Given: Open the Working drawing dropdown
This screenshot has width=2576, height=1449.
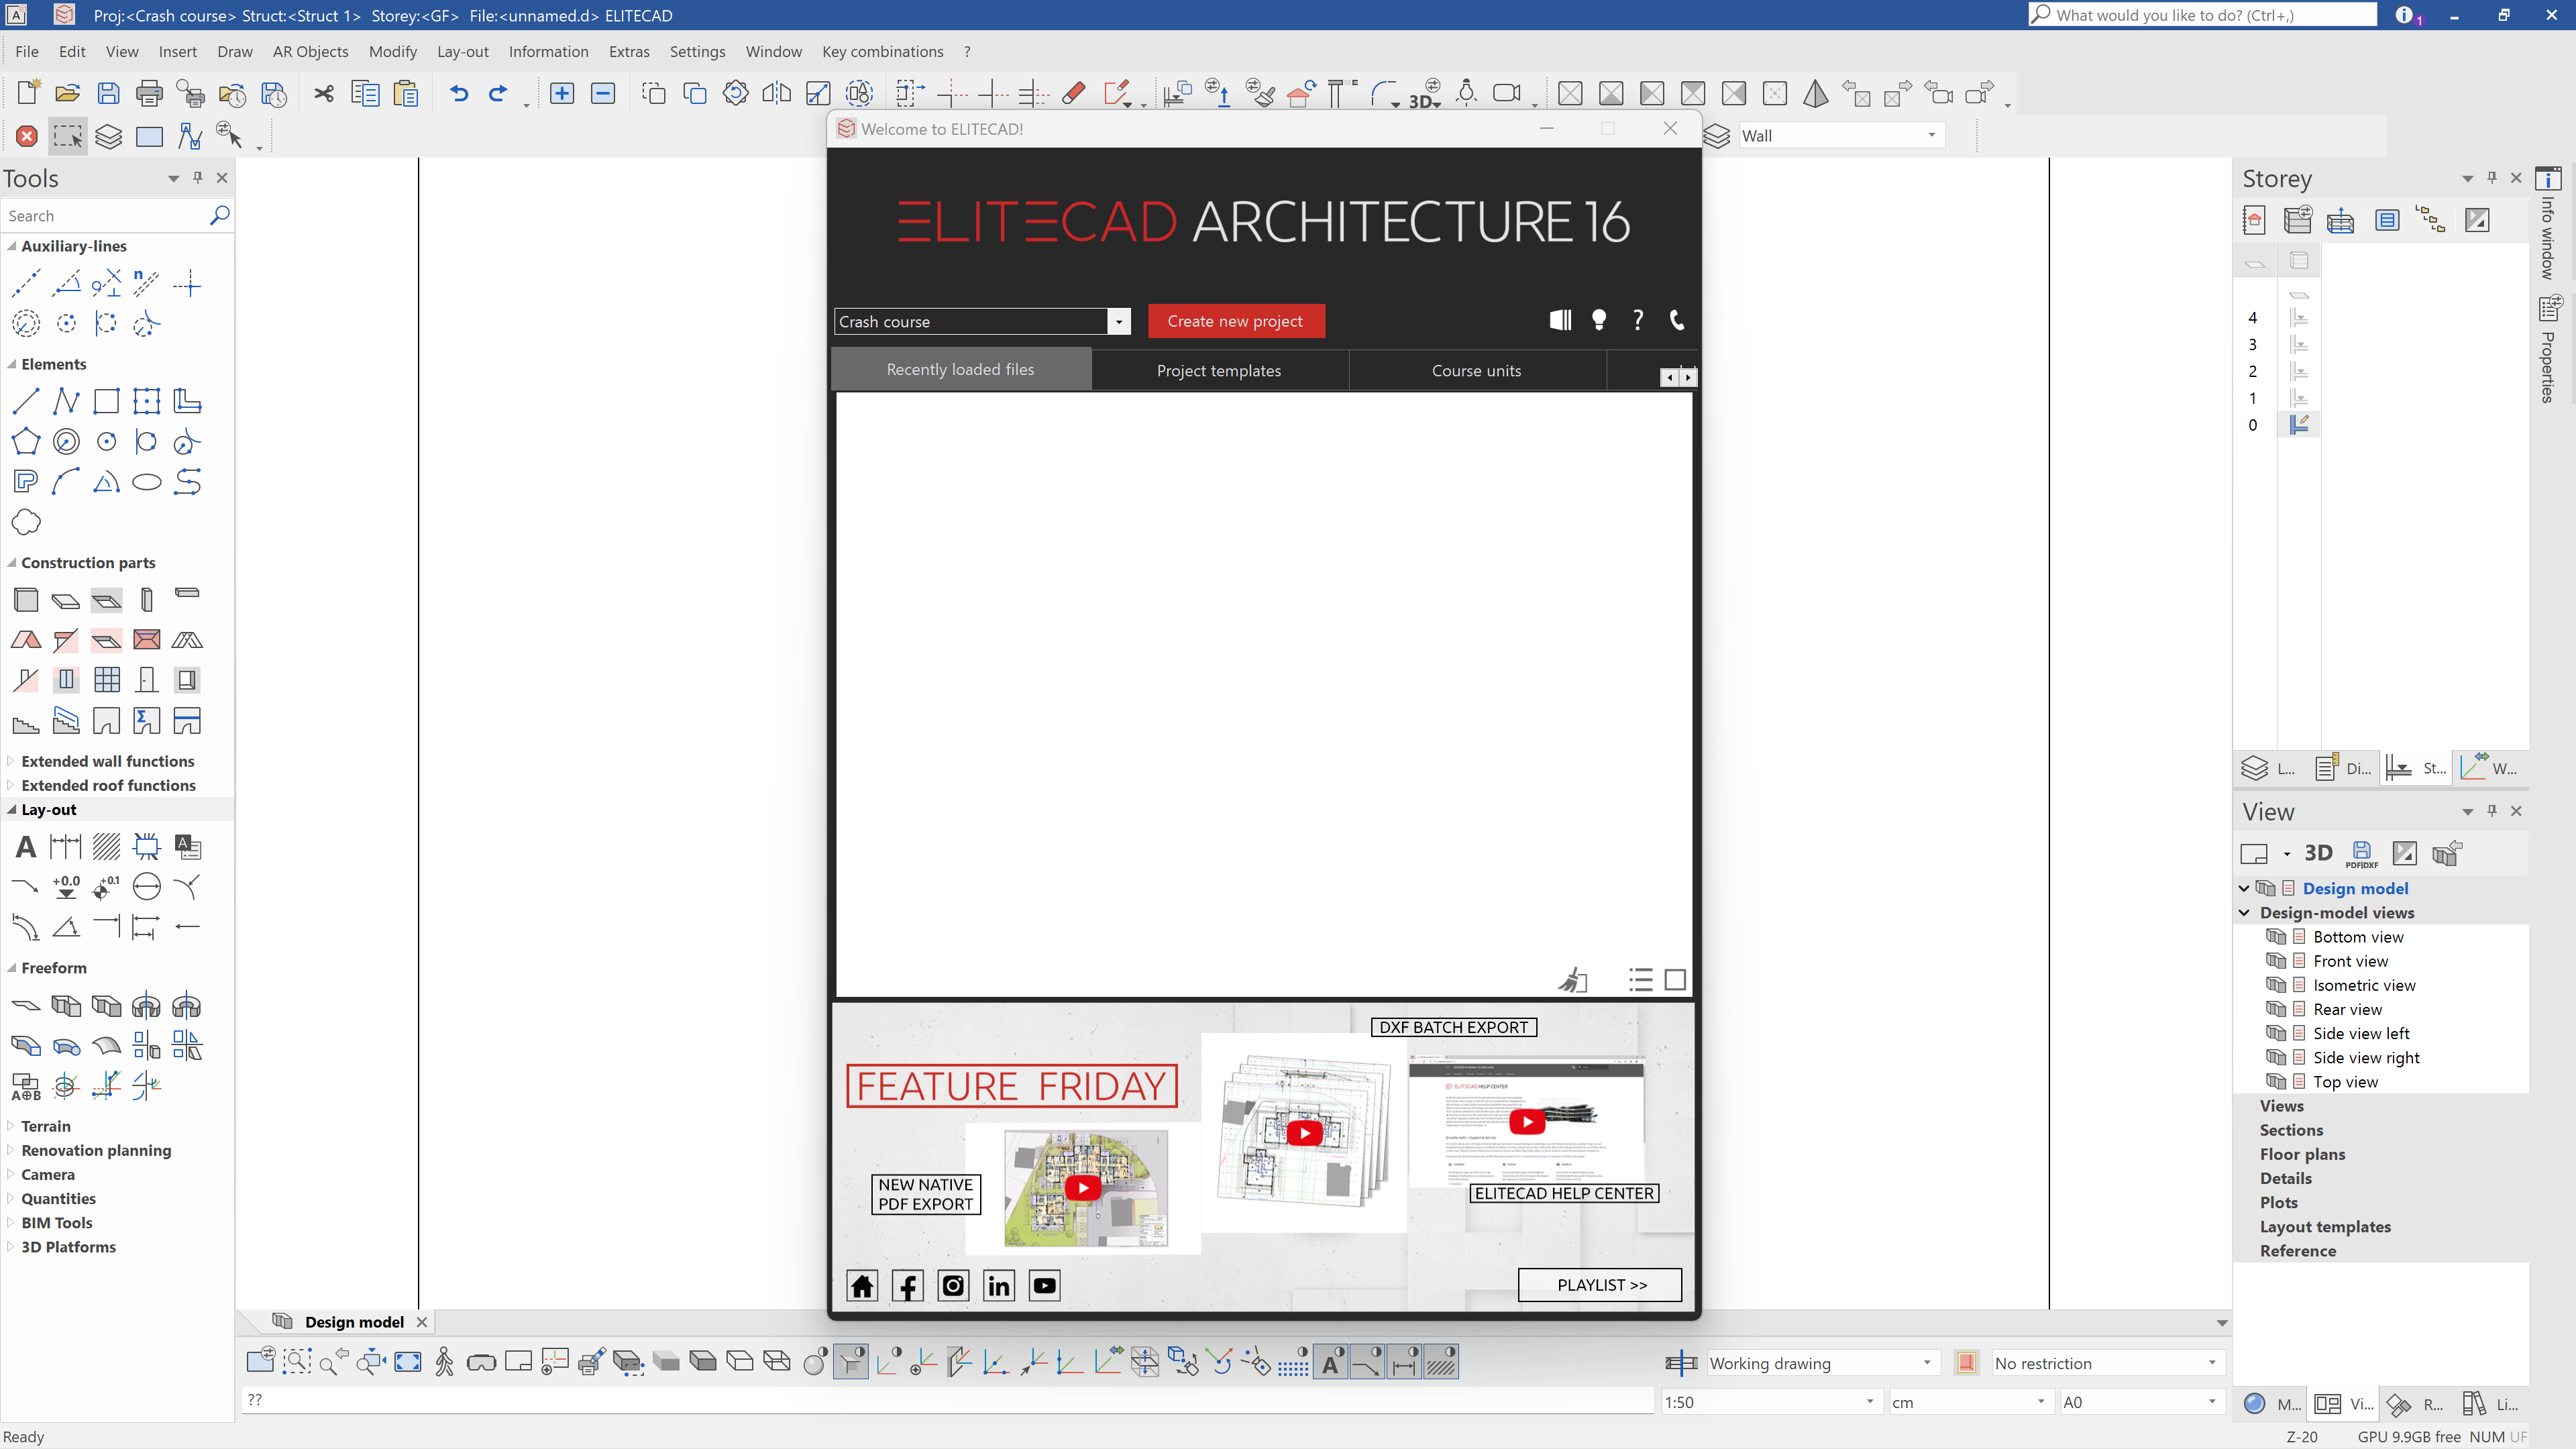Looking at the screenshot, I should coord(1927,1363).
